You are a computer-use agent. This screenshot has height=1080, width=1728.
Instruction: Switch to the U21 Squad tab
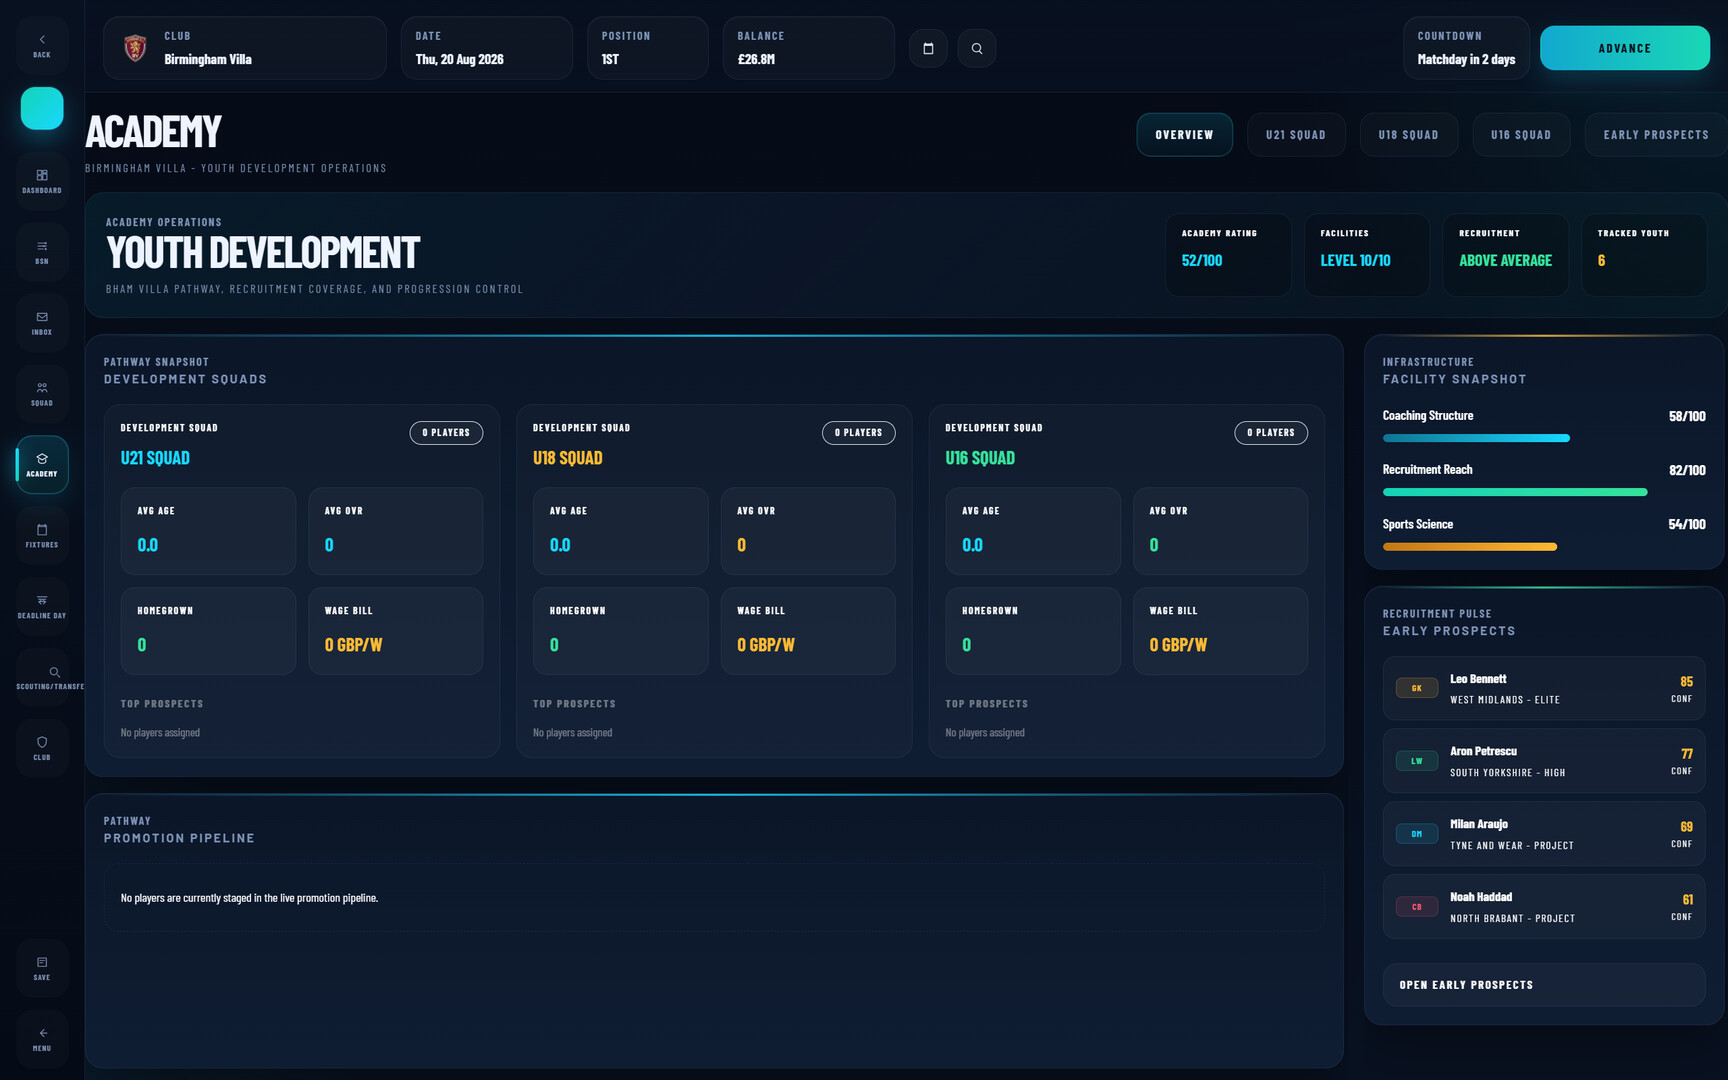[x=1295, y=135]
